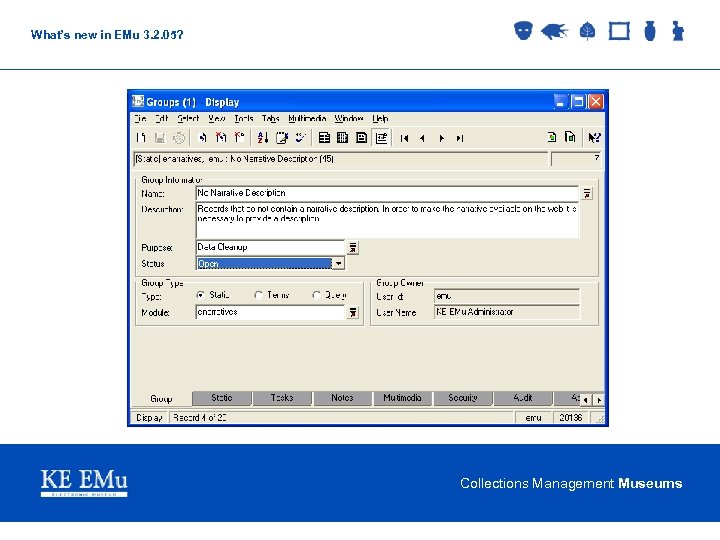Open the Name field lookup list button

(x=587, y=193)
